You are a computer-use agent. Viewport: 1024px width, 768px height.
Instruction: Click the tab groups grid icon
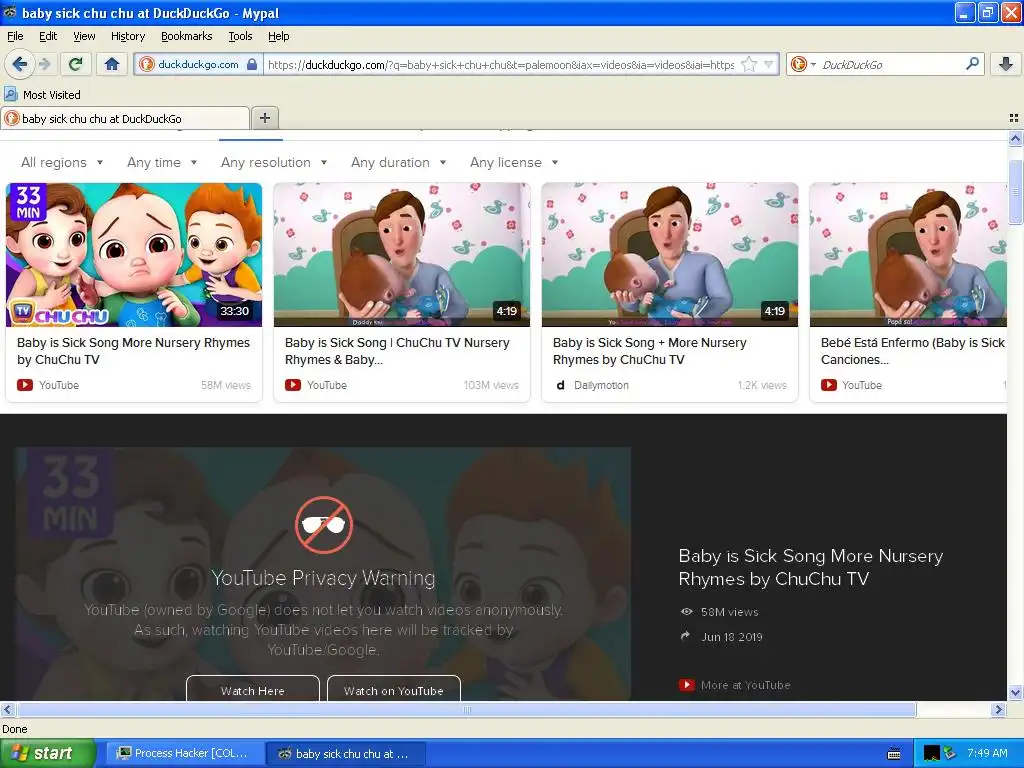pos(1014,118)
